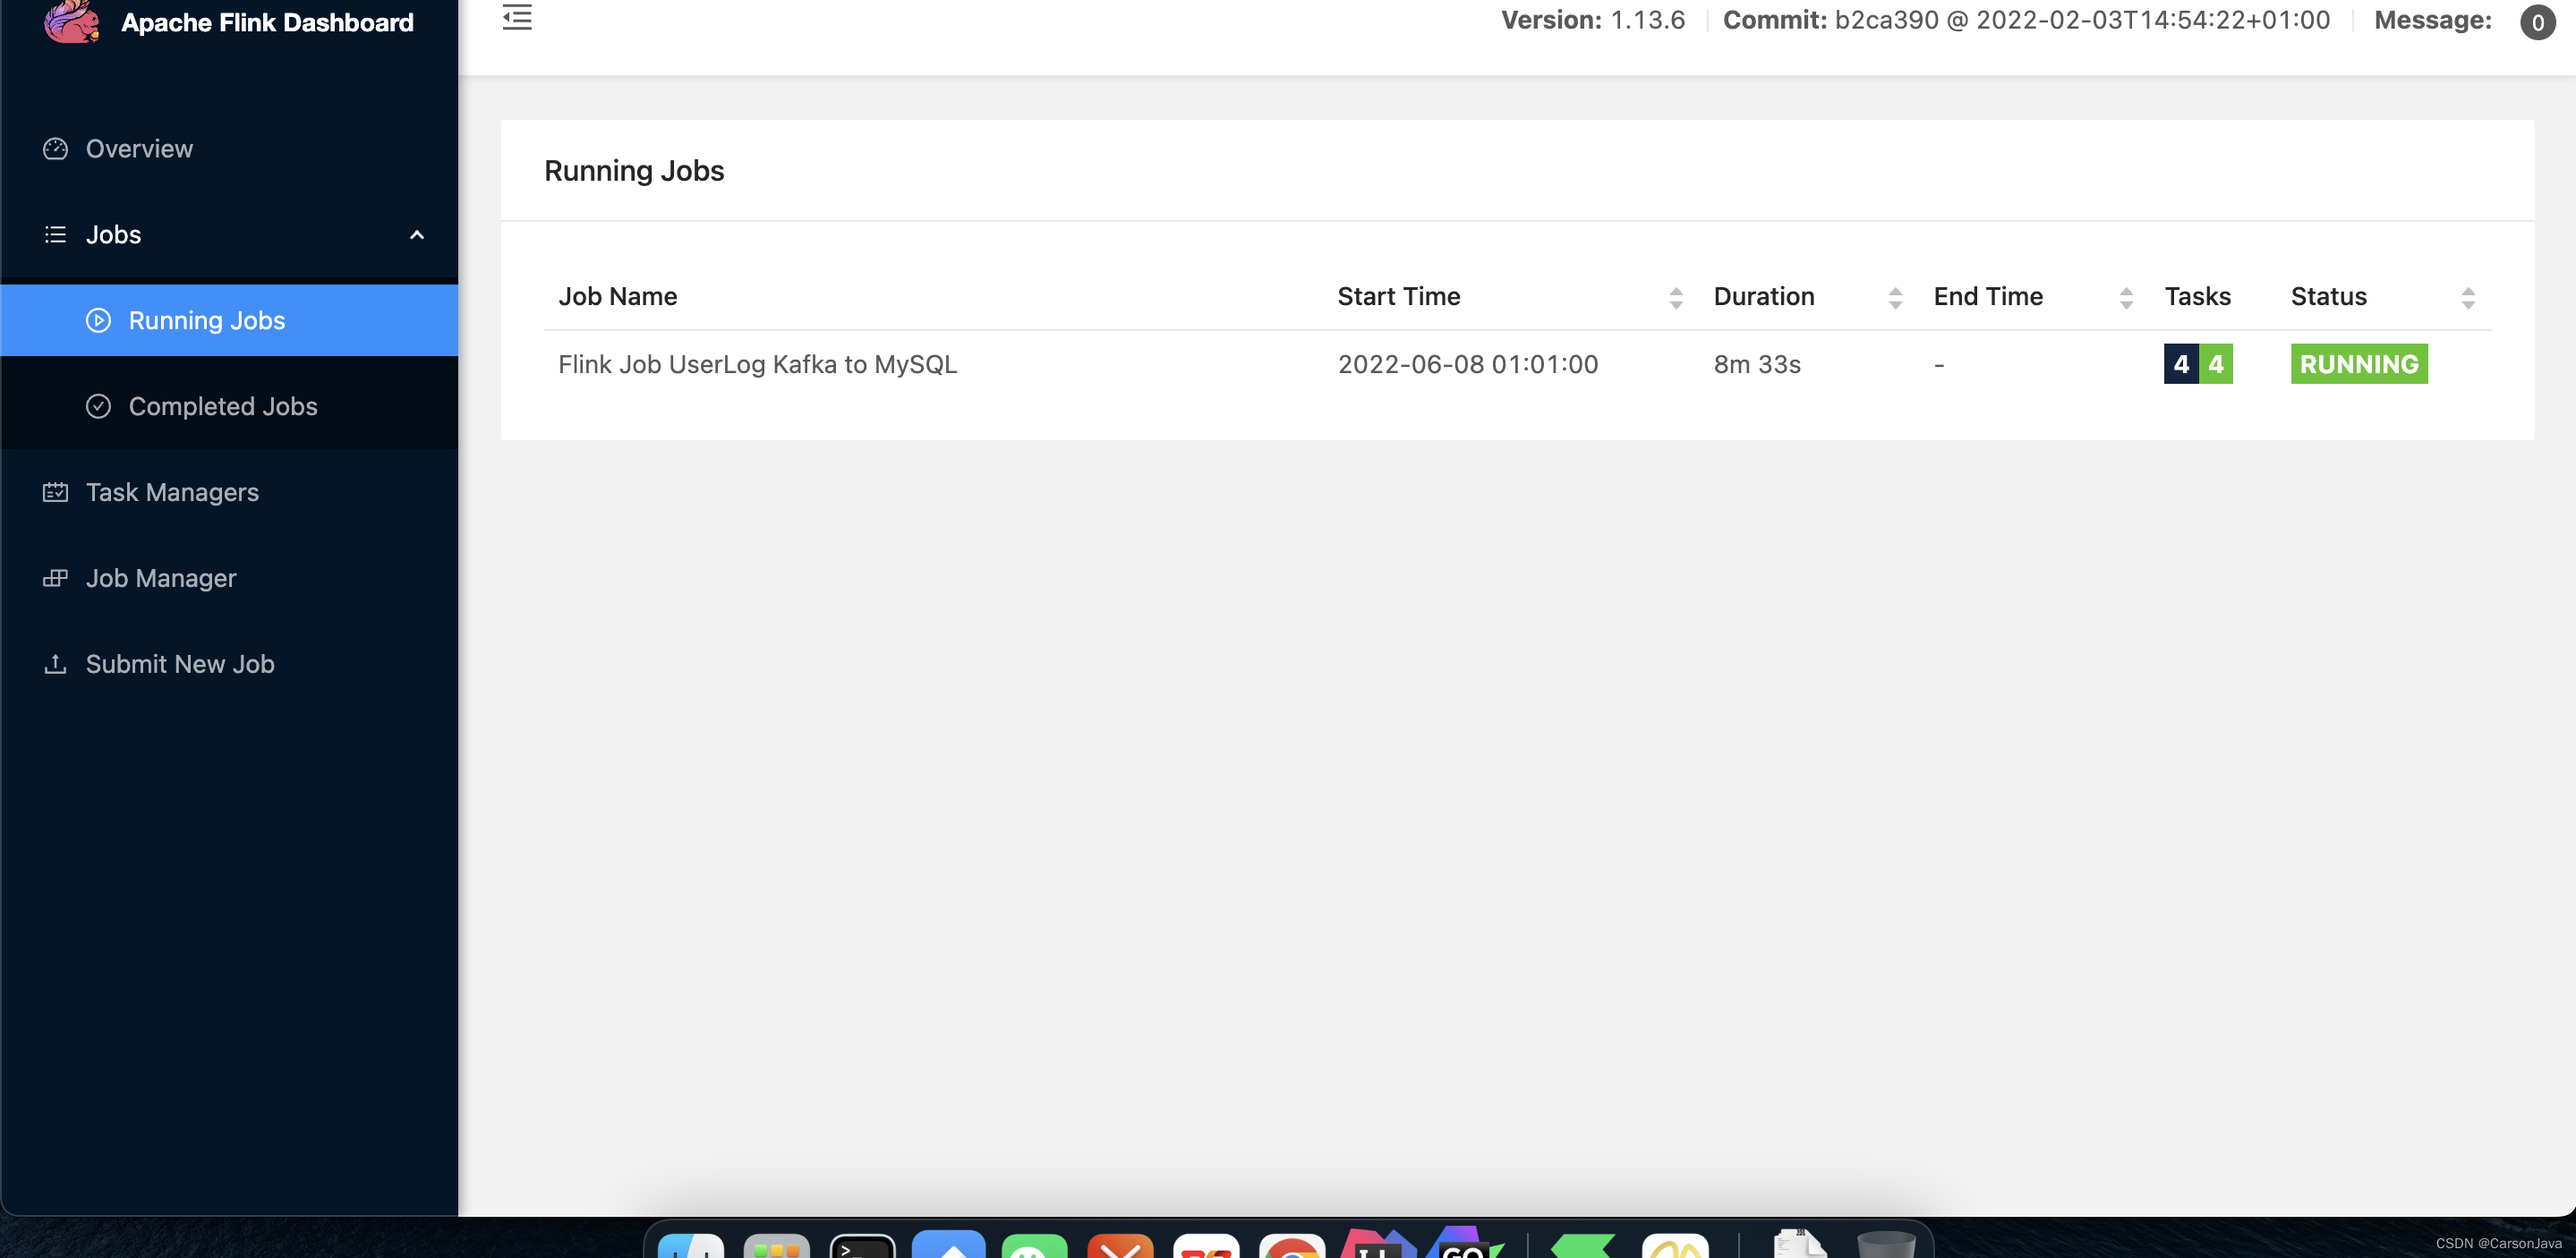Open the Job Manager page
The height and width of the screenshot is (1258, 2576).
(x=229, y=578)
